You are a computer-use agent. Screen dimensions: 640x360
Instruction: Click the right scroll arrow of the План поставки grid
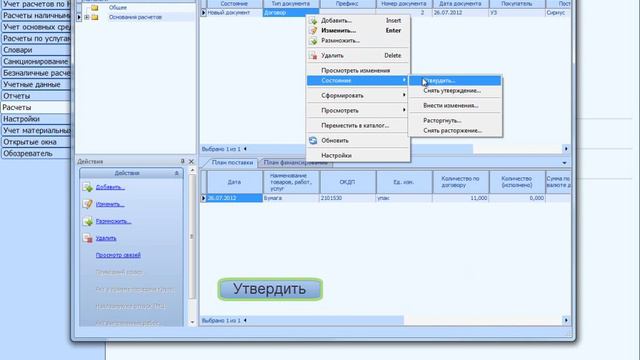pos(566,320)
